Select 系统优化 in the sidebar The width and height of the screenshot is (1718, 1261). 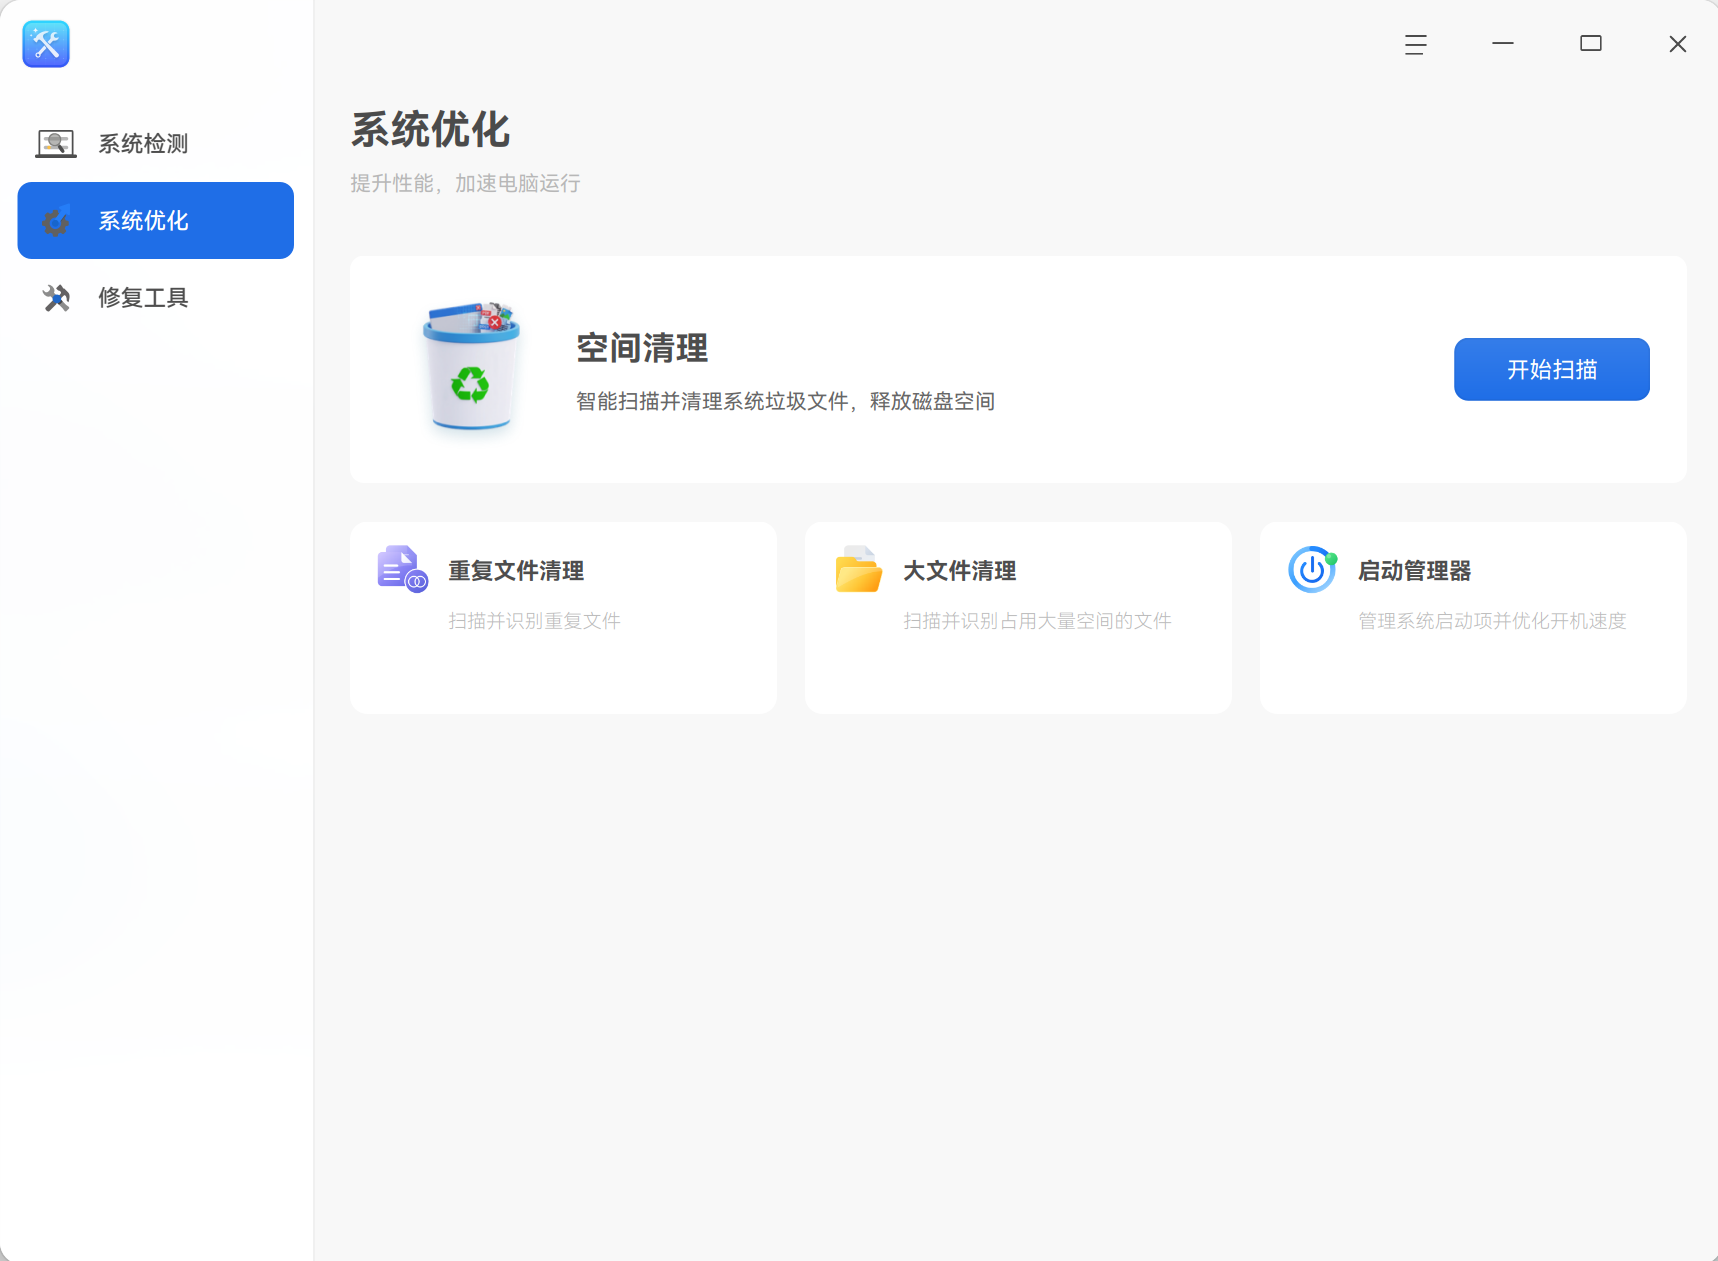coord(156,220)
